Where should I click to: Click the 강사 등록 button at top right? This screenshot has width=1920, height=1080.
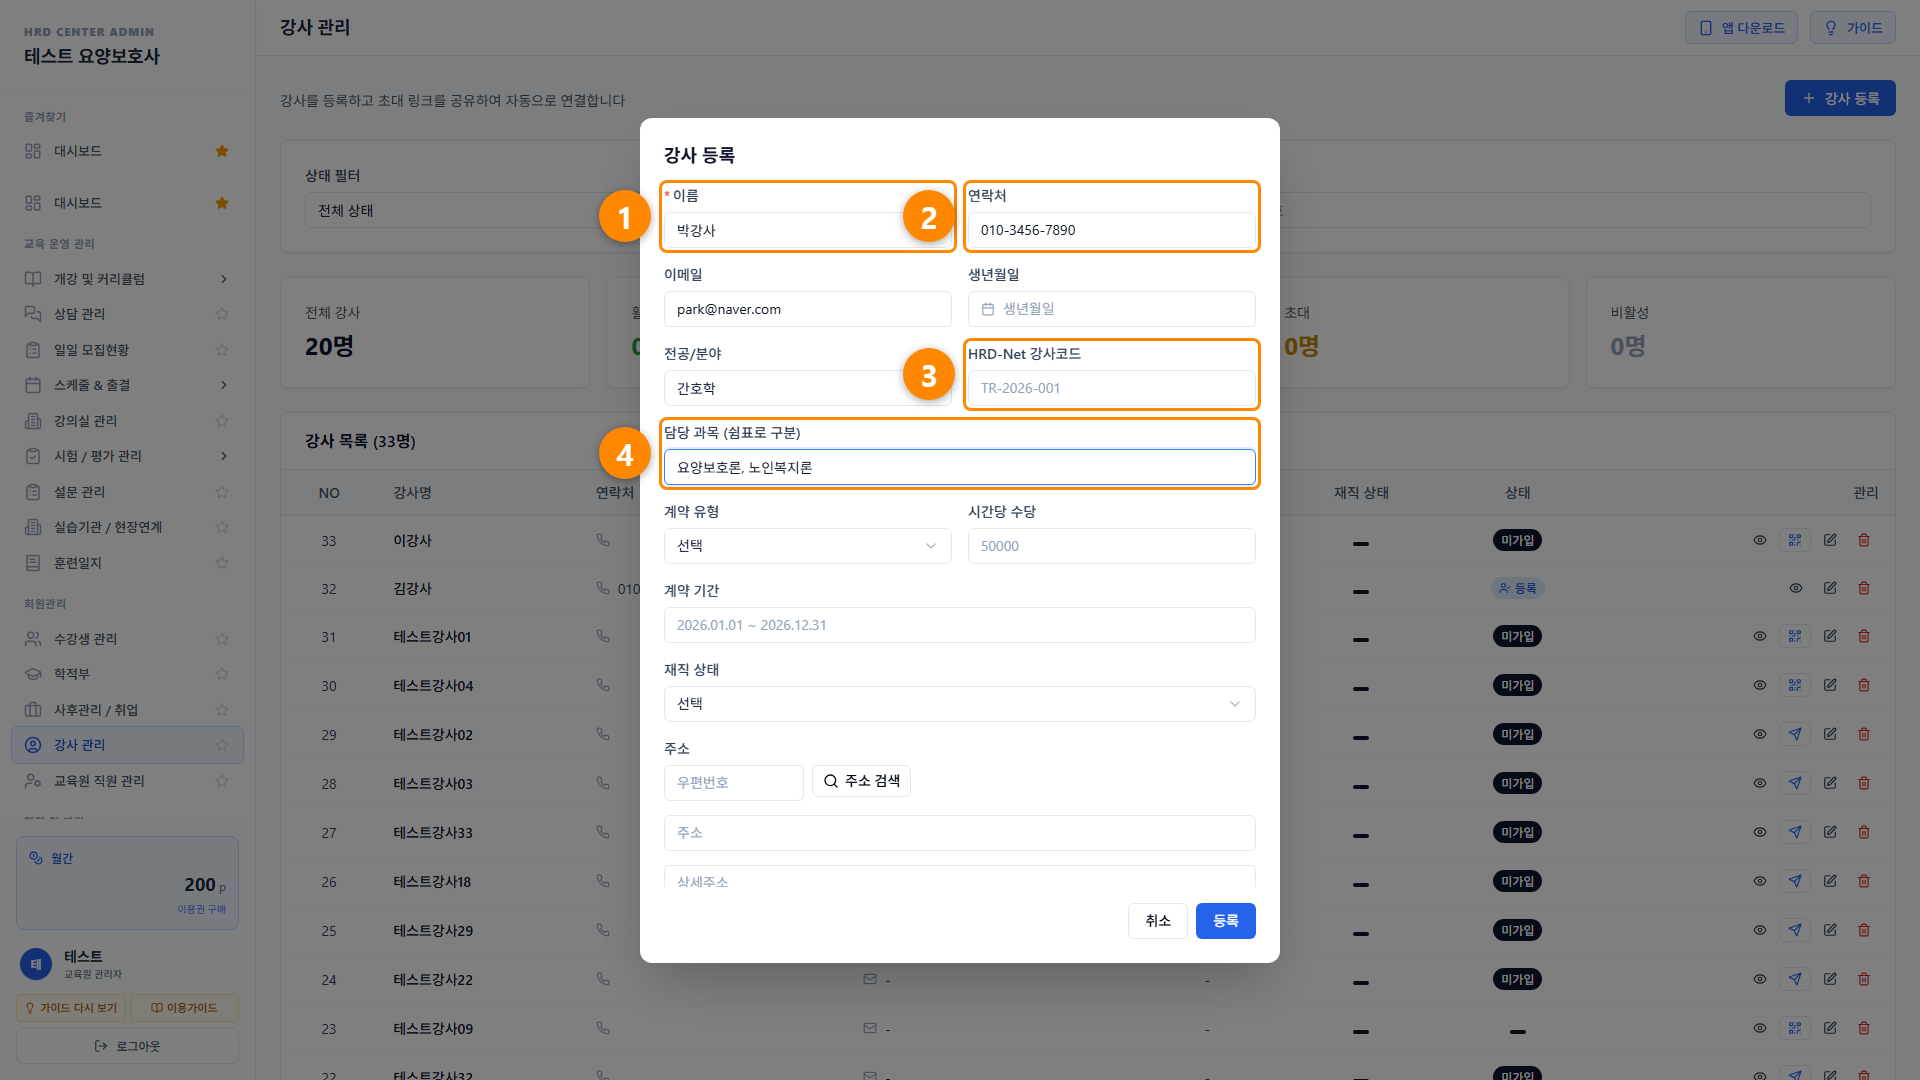1840,98
